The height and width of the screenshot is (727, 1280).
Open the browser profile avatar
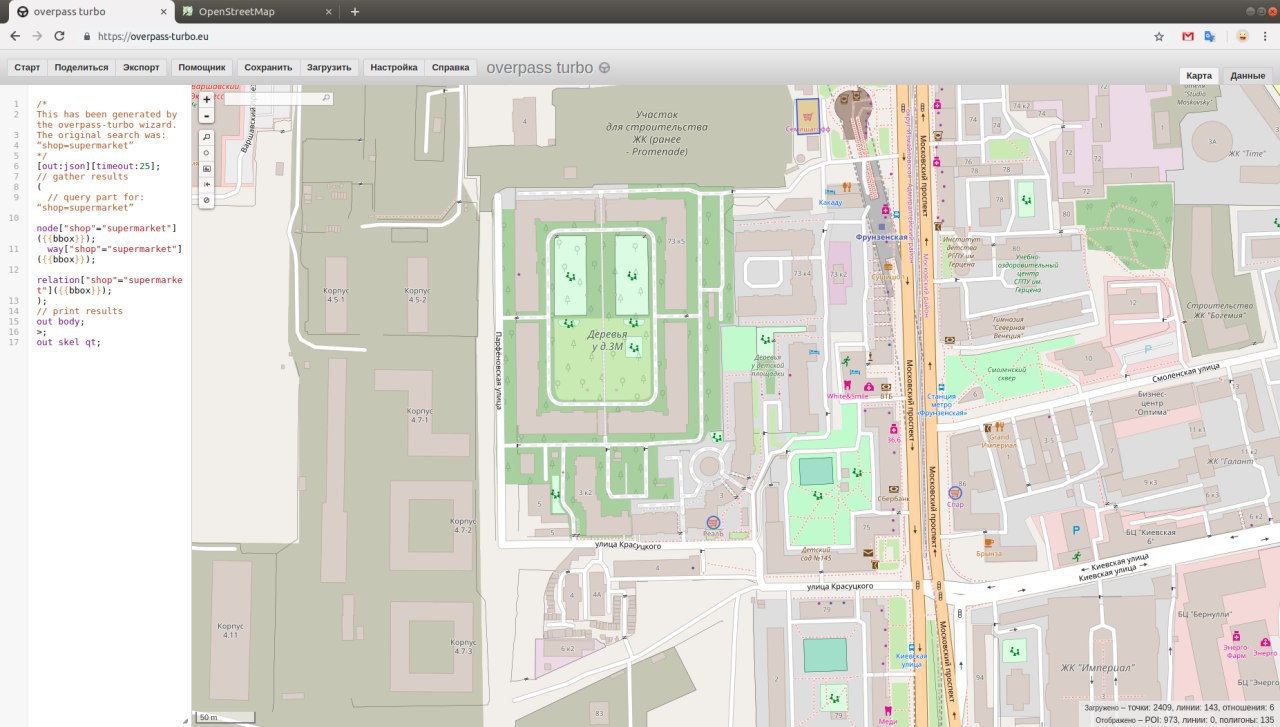(x=1242, y=36)
